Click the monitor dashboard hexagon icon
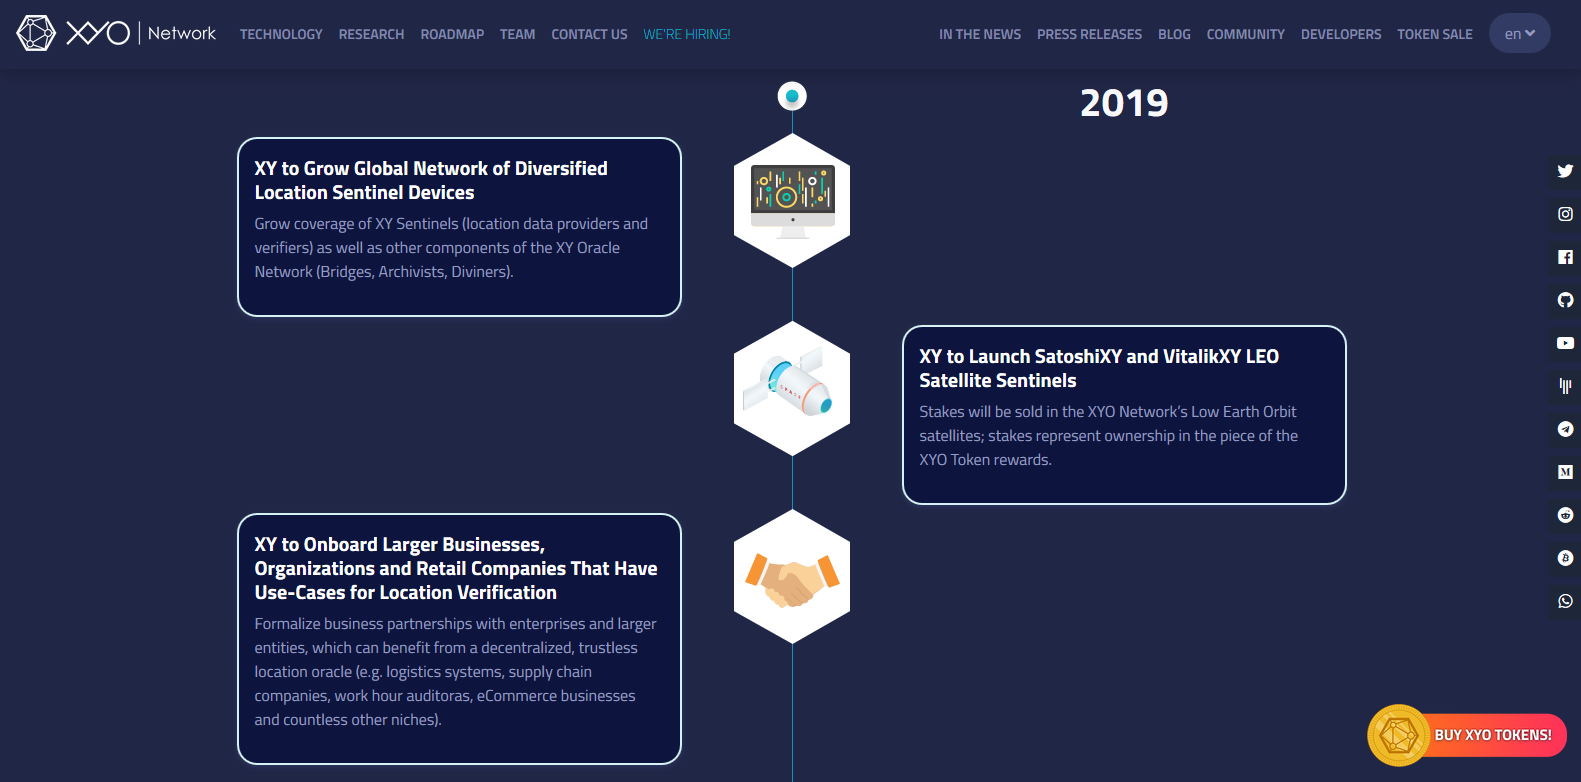 click(792, 200)
